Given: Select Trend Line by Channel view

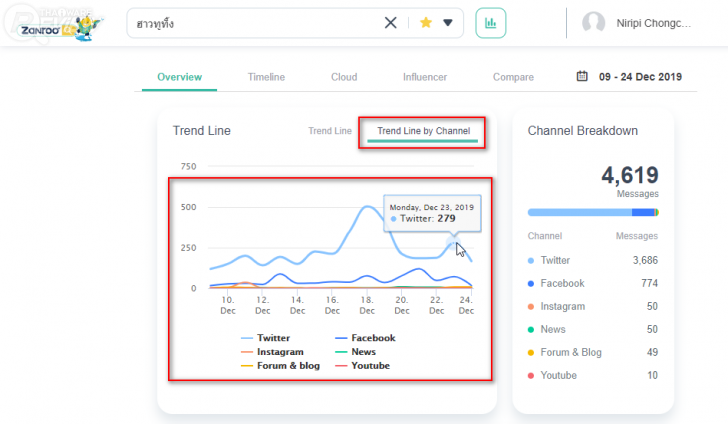Looking at the screenshot, I should [423, 131].
